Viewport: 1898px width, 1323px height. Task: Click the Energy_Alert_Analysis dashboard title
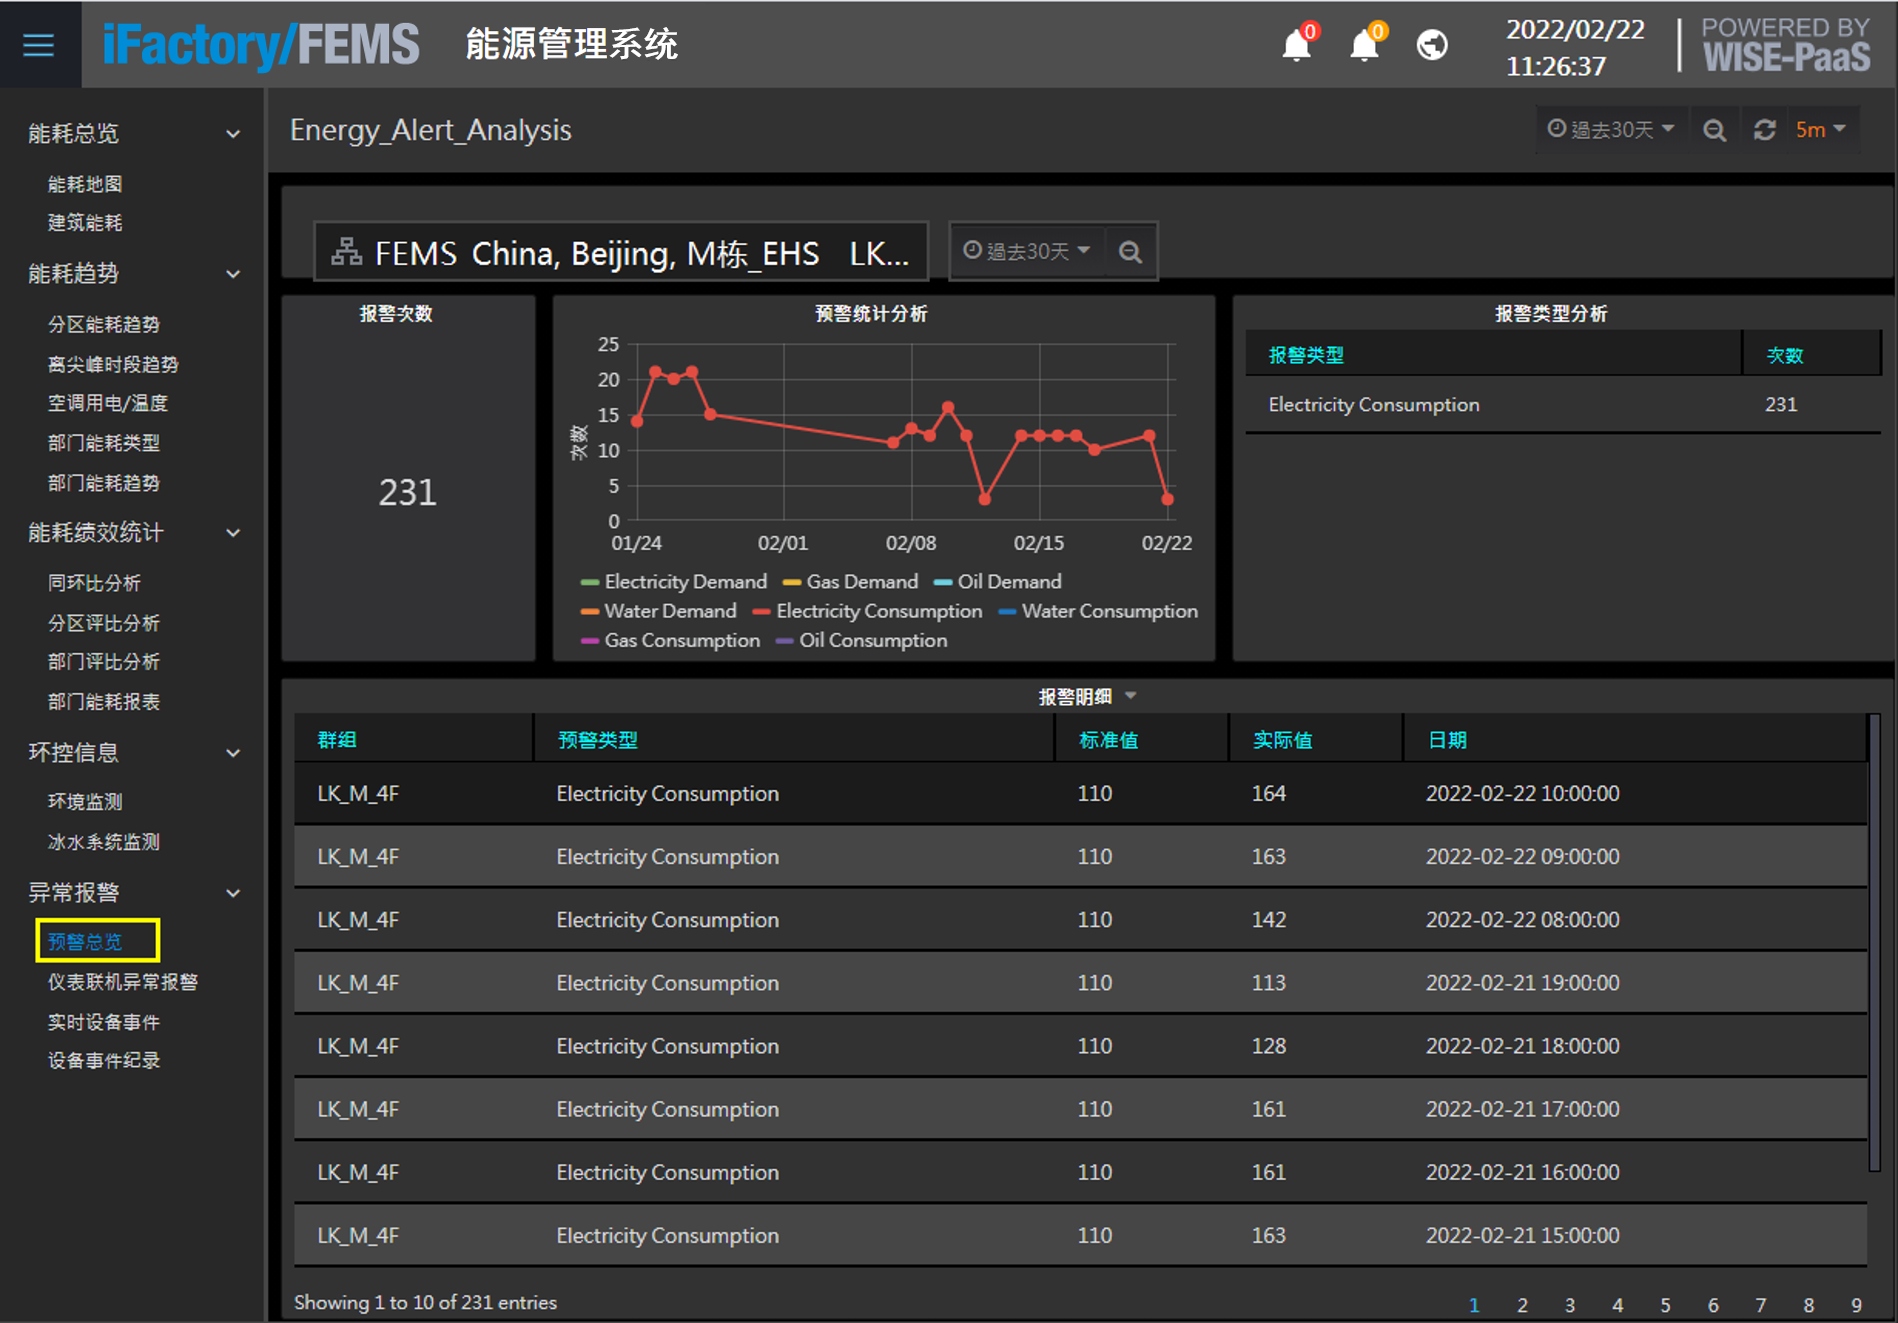pos(431,130)
